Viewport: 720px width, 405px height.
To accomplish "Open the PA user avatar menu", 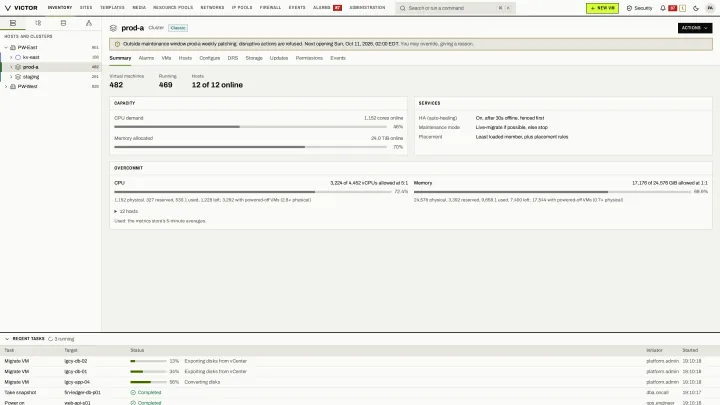I will click(710, 8).
